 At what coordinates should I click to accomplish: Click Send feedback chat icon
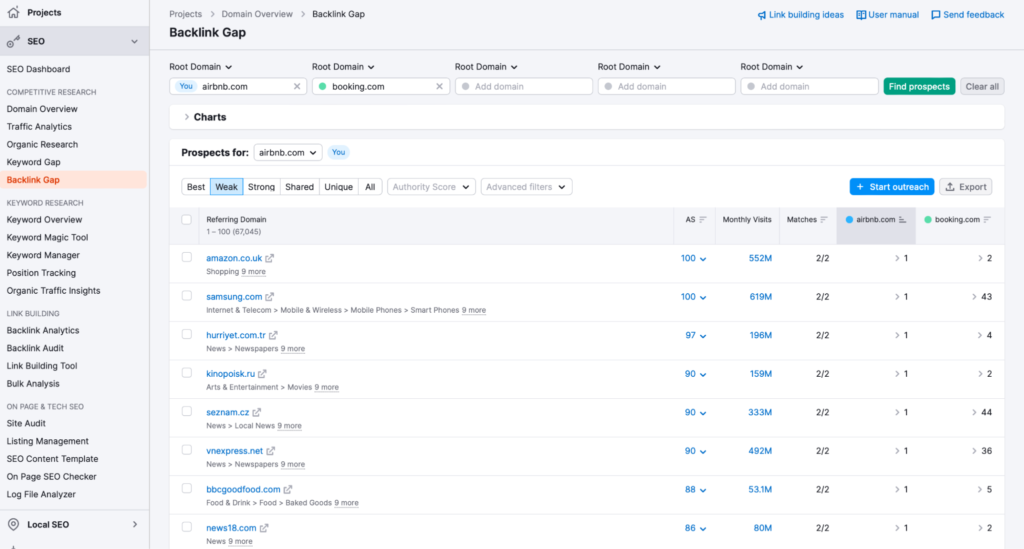point(935,15)
